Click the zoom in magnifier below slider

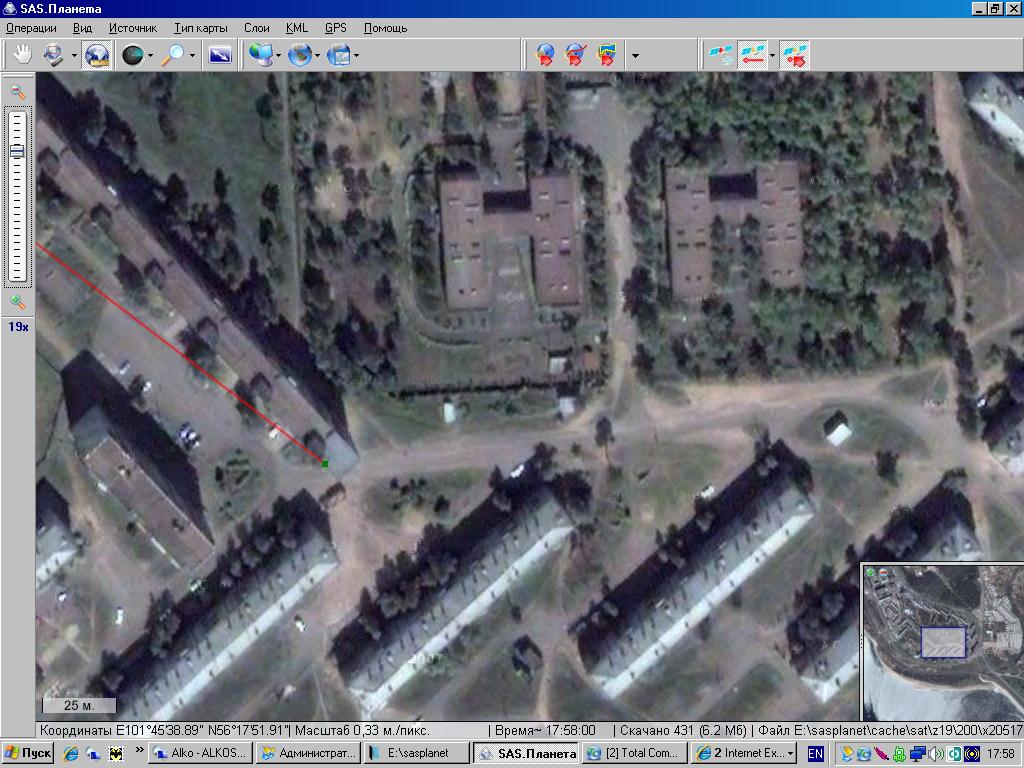click(17, 302)
